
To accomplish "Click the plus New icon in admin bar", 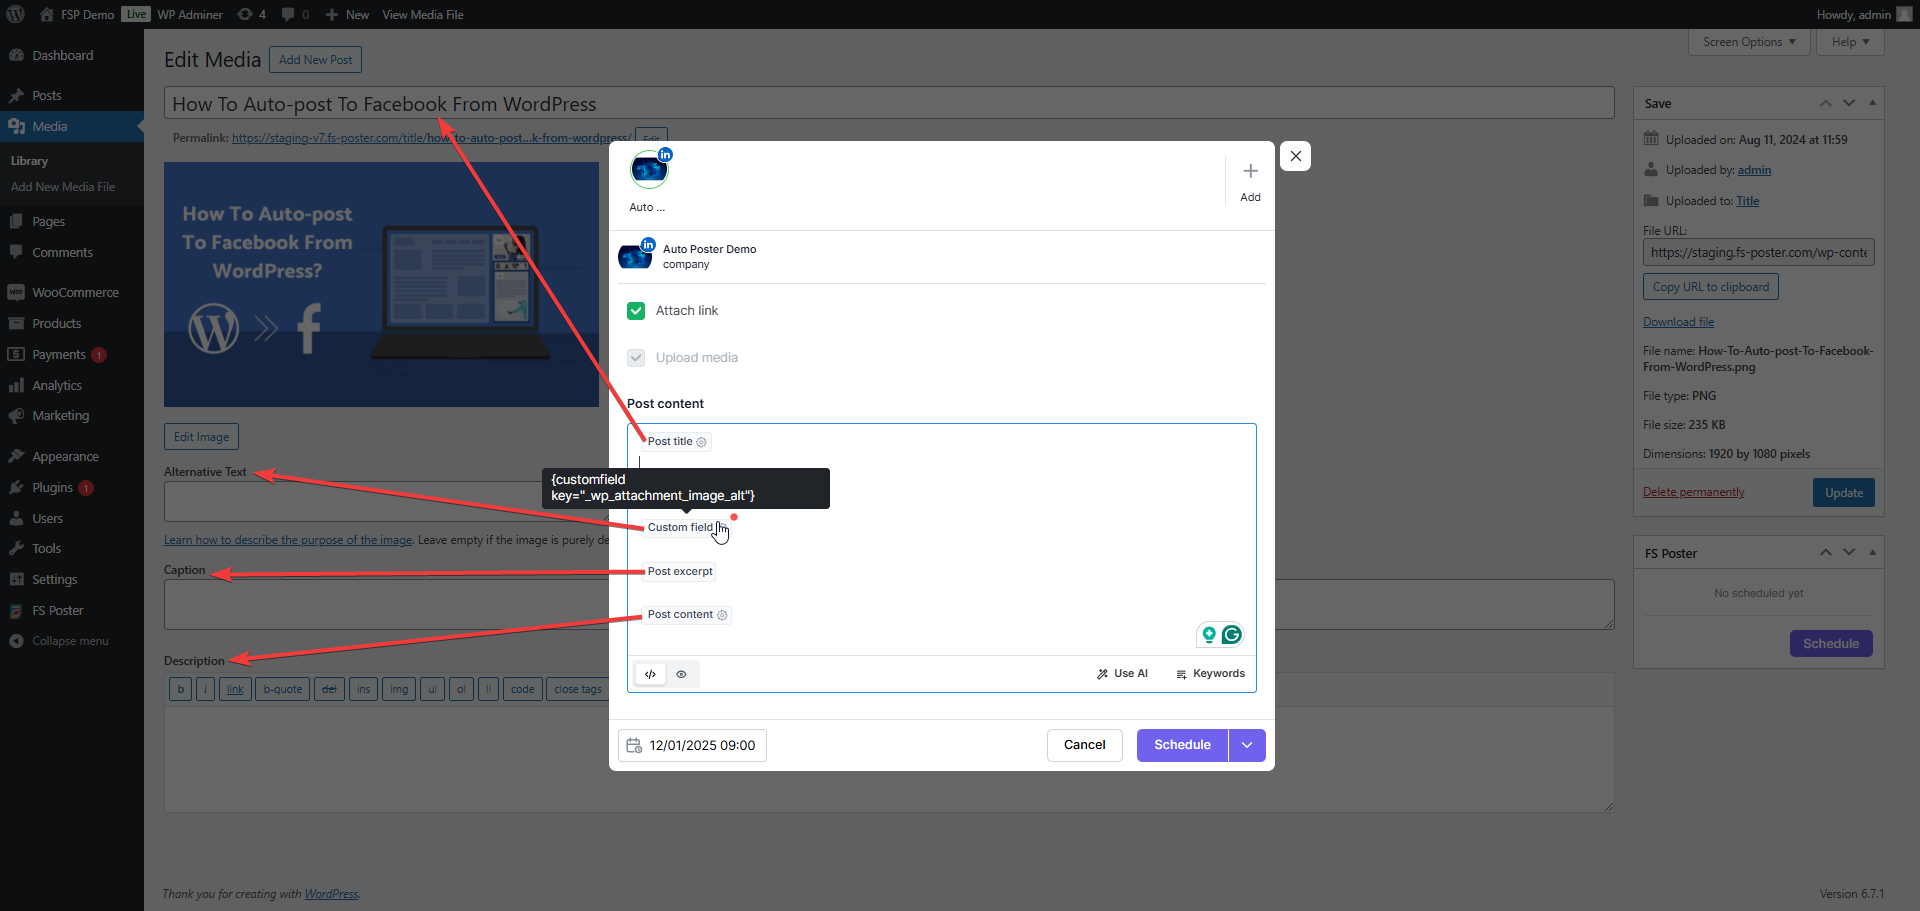I will pos(332,14).
